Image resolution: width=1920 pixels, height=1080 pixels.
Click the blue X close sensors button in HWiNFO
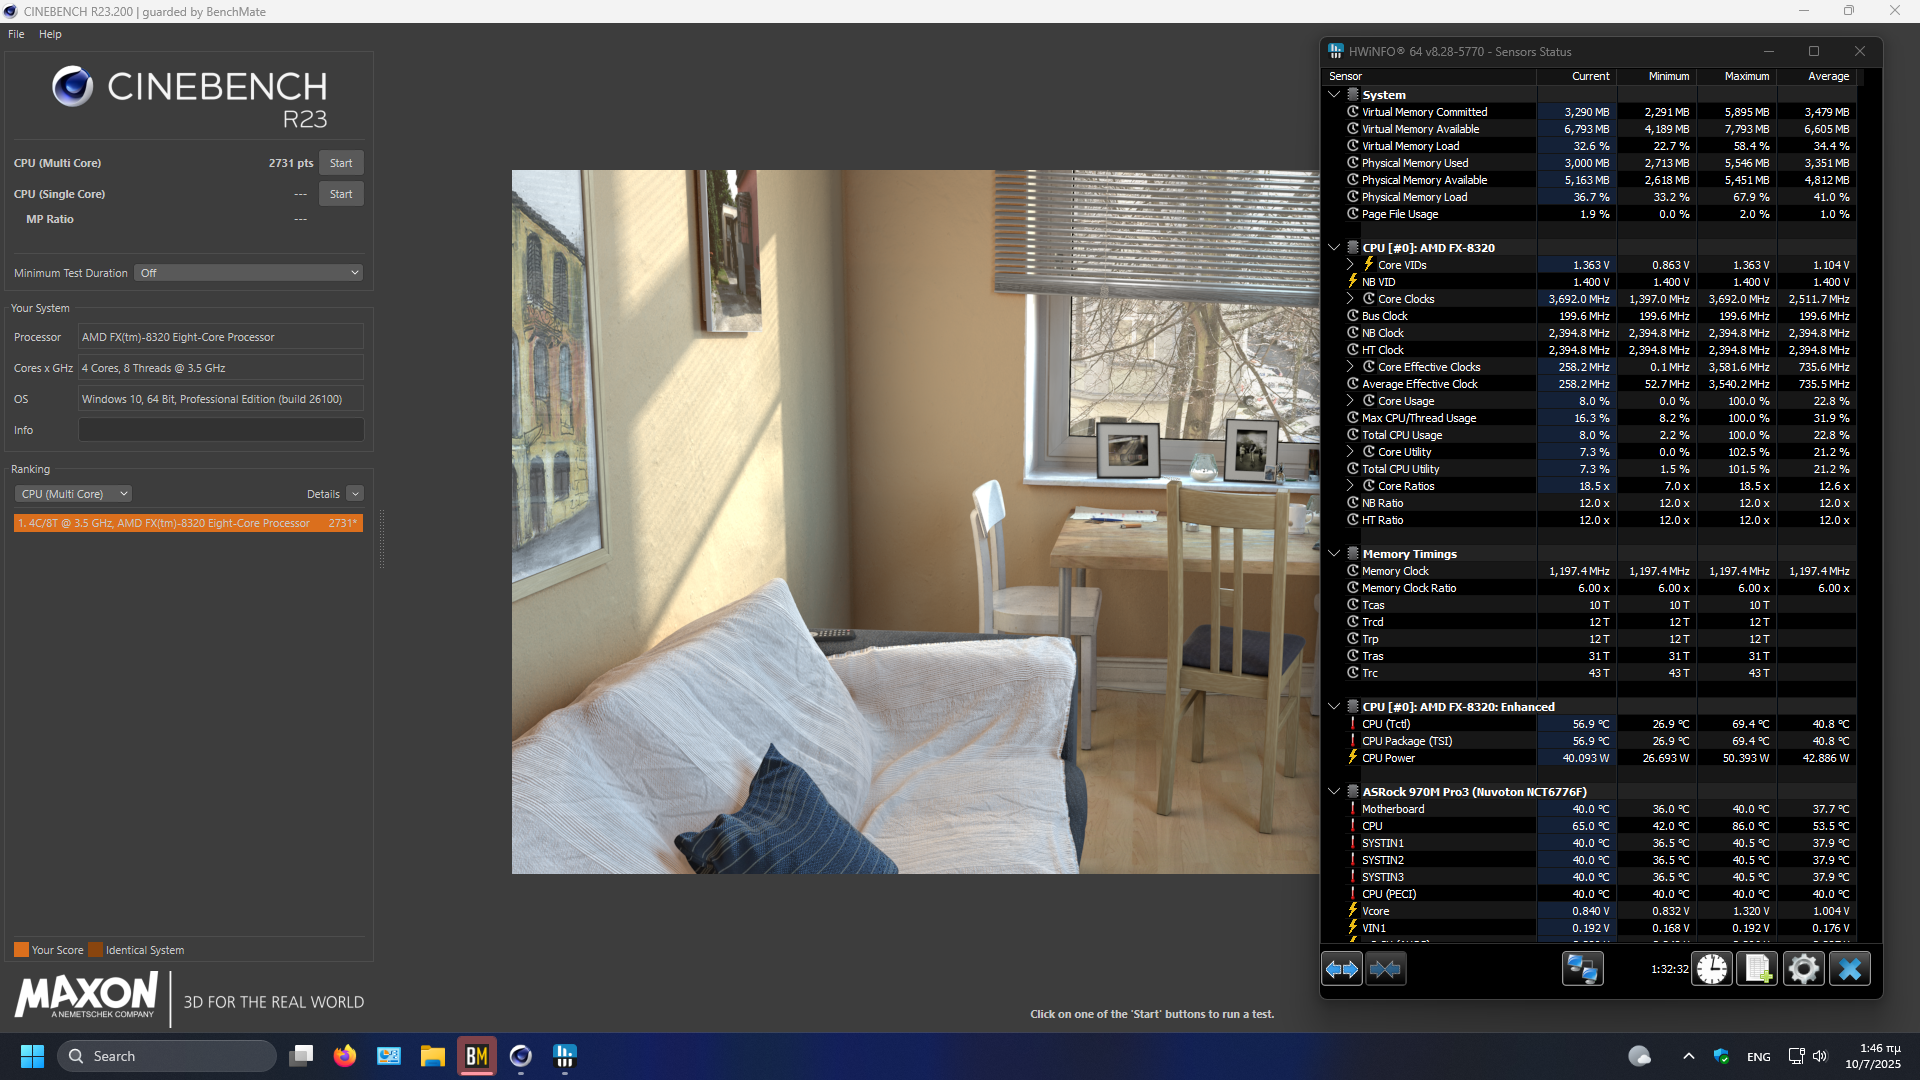click(x=1850, y=969)
